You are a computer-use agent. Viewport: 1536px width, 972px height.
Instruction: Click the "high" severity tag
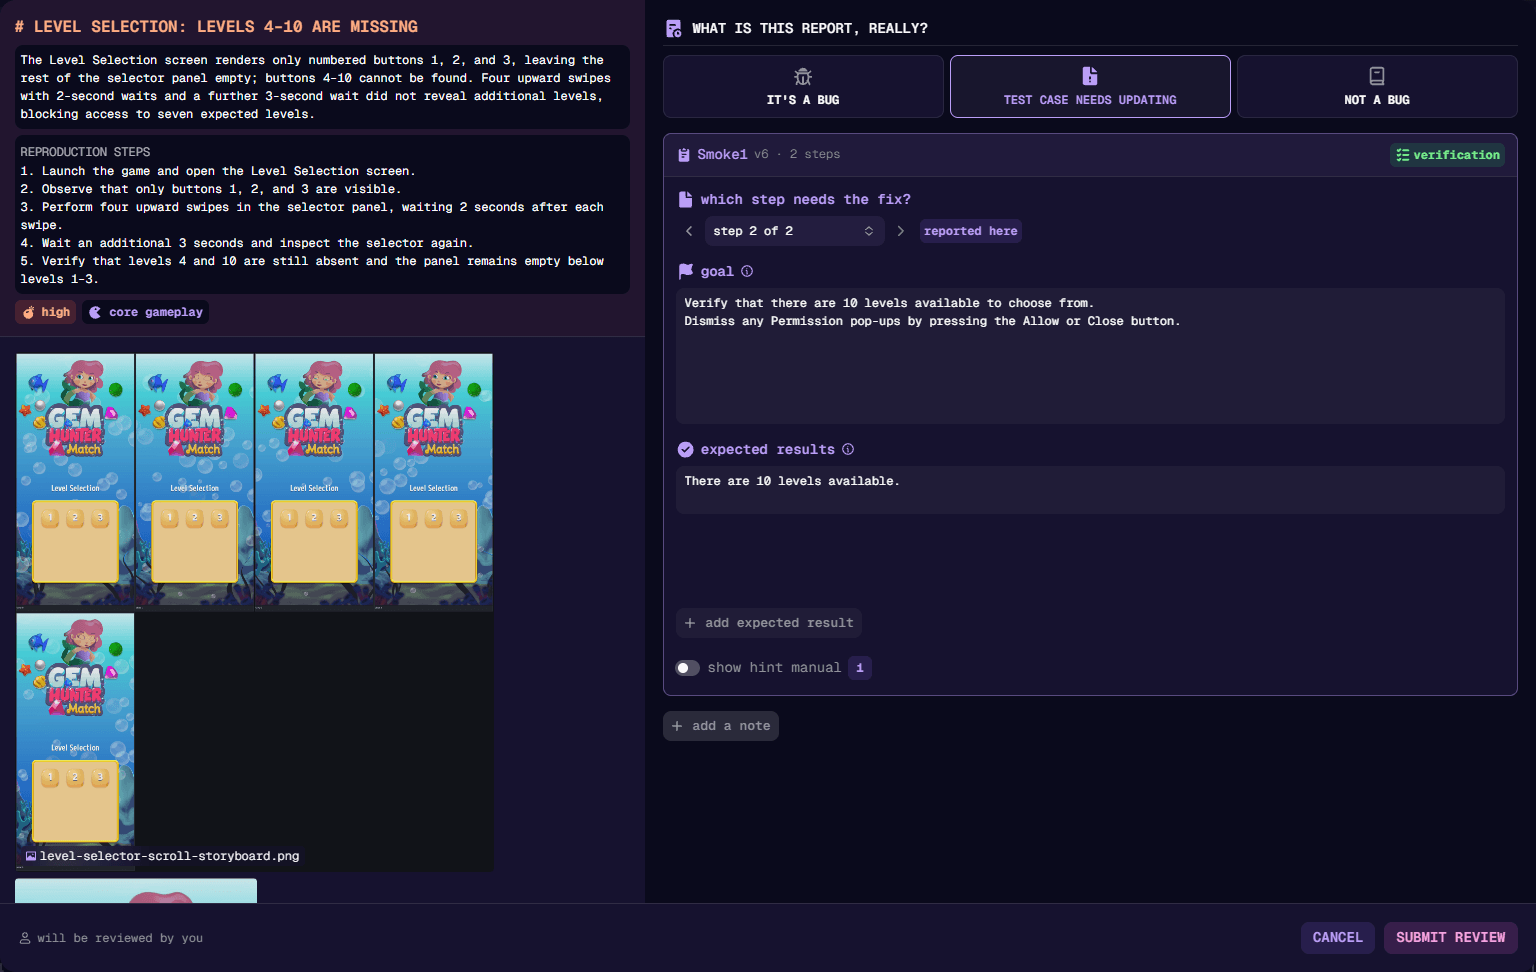[x=46, y=312]
